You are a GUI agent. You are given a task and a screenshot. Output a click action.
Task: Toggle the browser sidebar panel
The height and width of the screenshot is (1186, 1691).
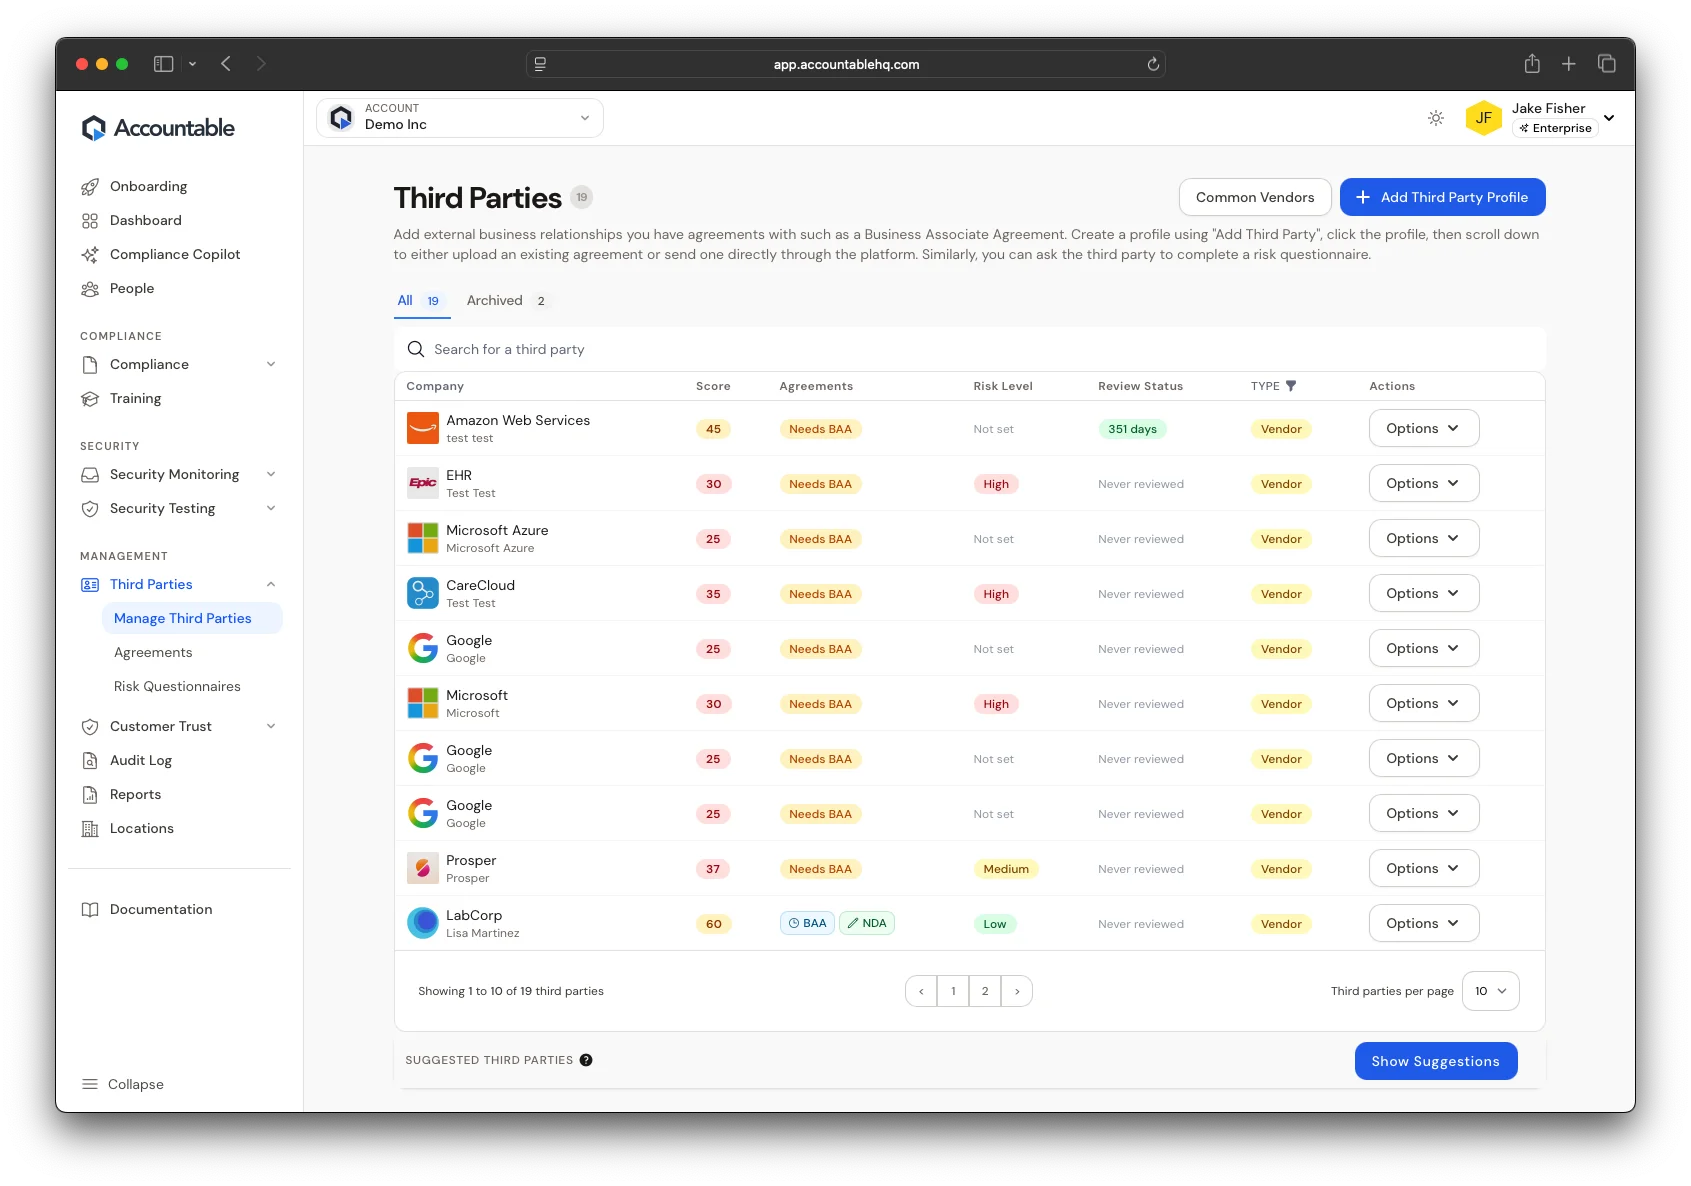164,64
